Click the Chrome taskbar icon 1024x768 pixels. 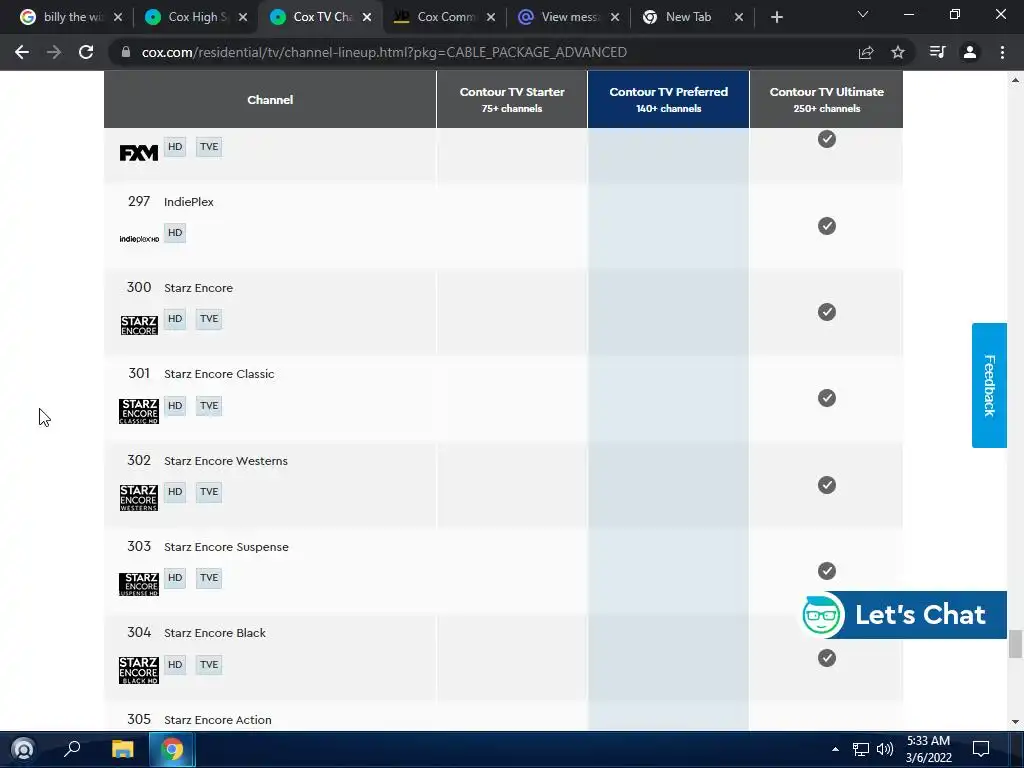tap(172, 749)
